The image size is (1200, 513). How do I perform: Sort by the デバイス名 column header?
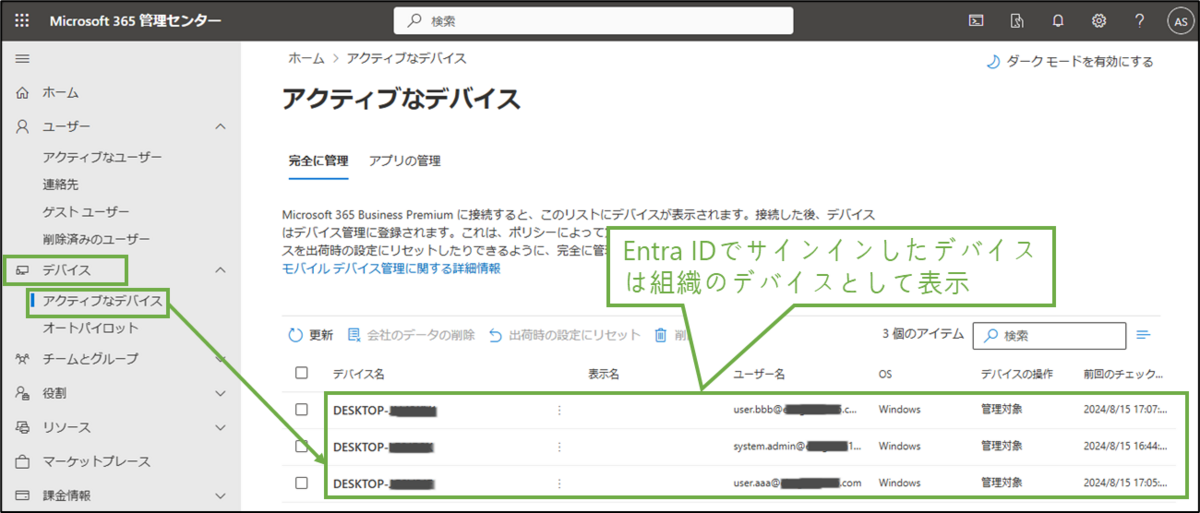point(358,373)
